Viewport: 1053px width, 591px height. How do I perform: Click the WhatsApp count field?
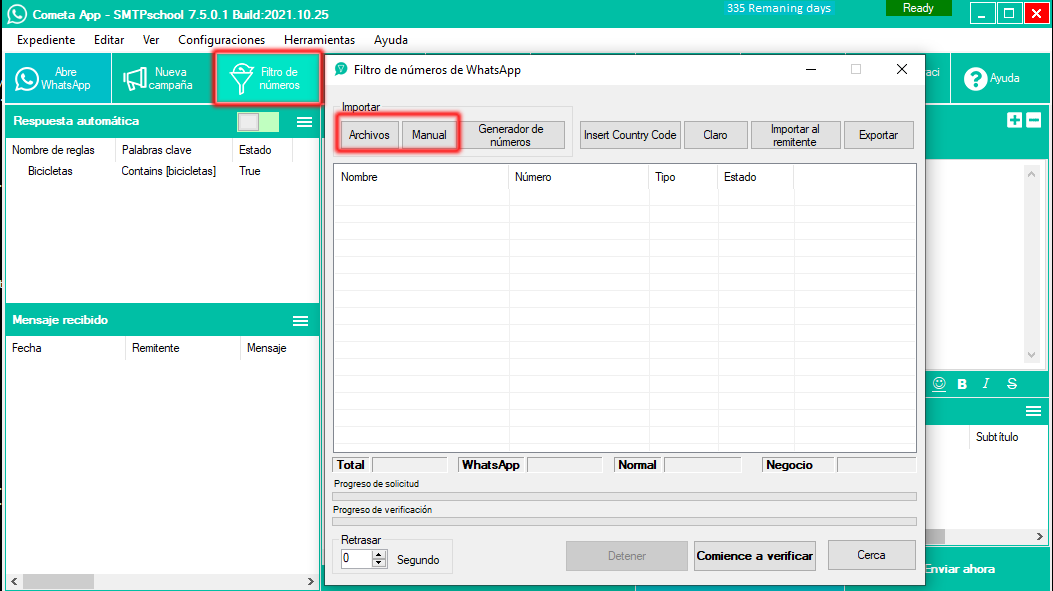pos(565,465)
